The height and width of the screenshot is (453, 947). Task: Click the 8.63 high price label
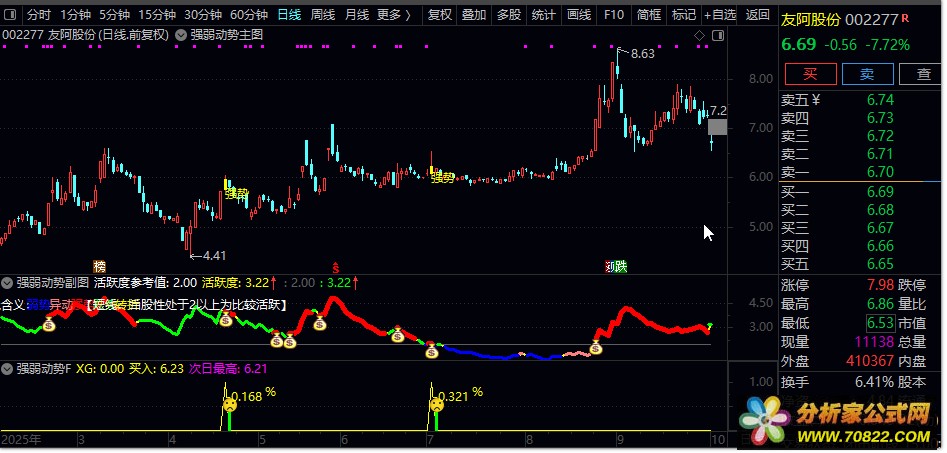point(643,54)
